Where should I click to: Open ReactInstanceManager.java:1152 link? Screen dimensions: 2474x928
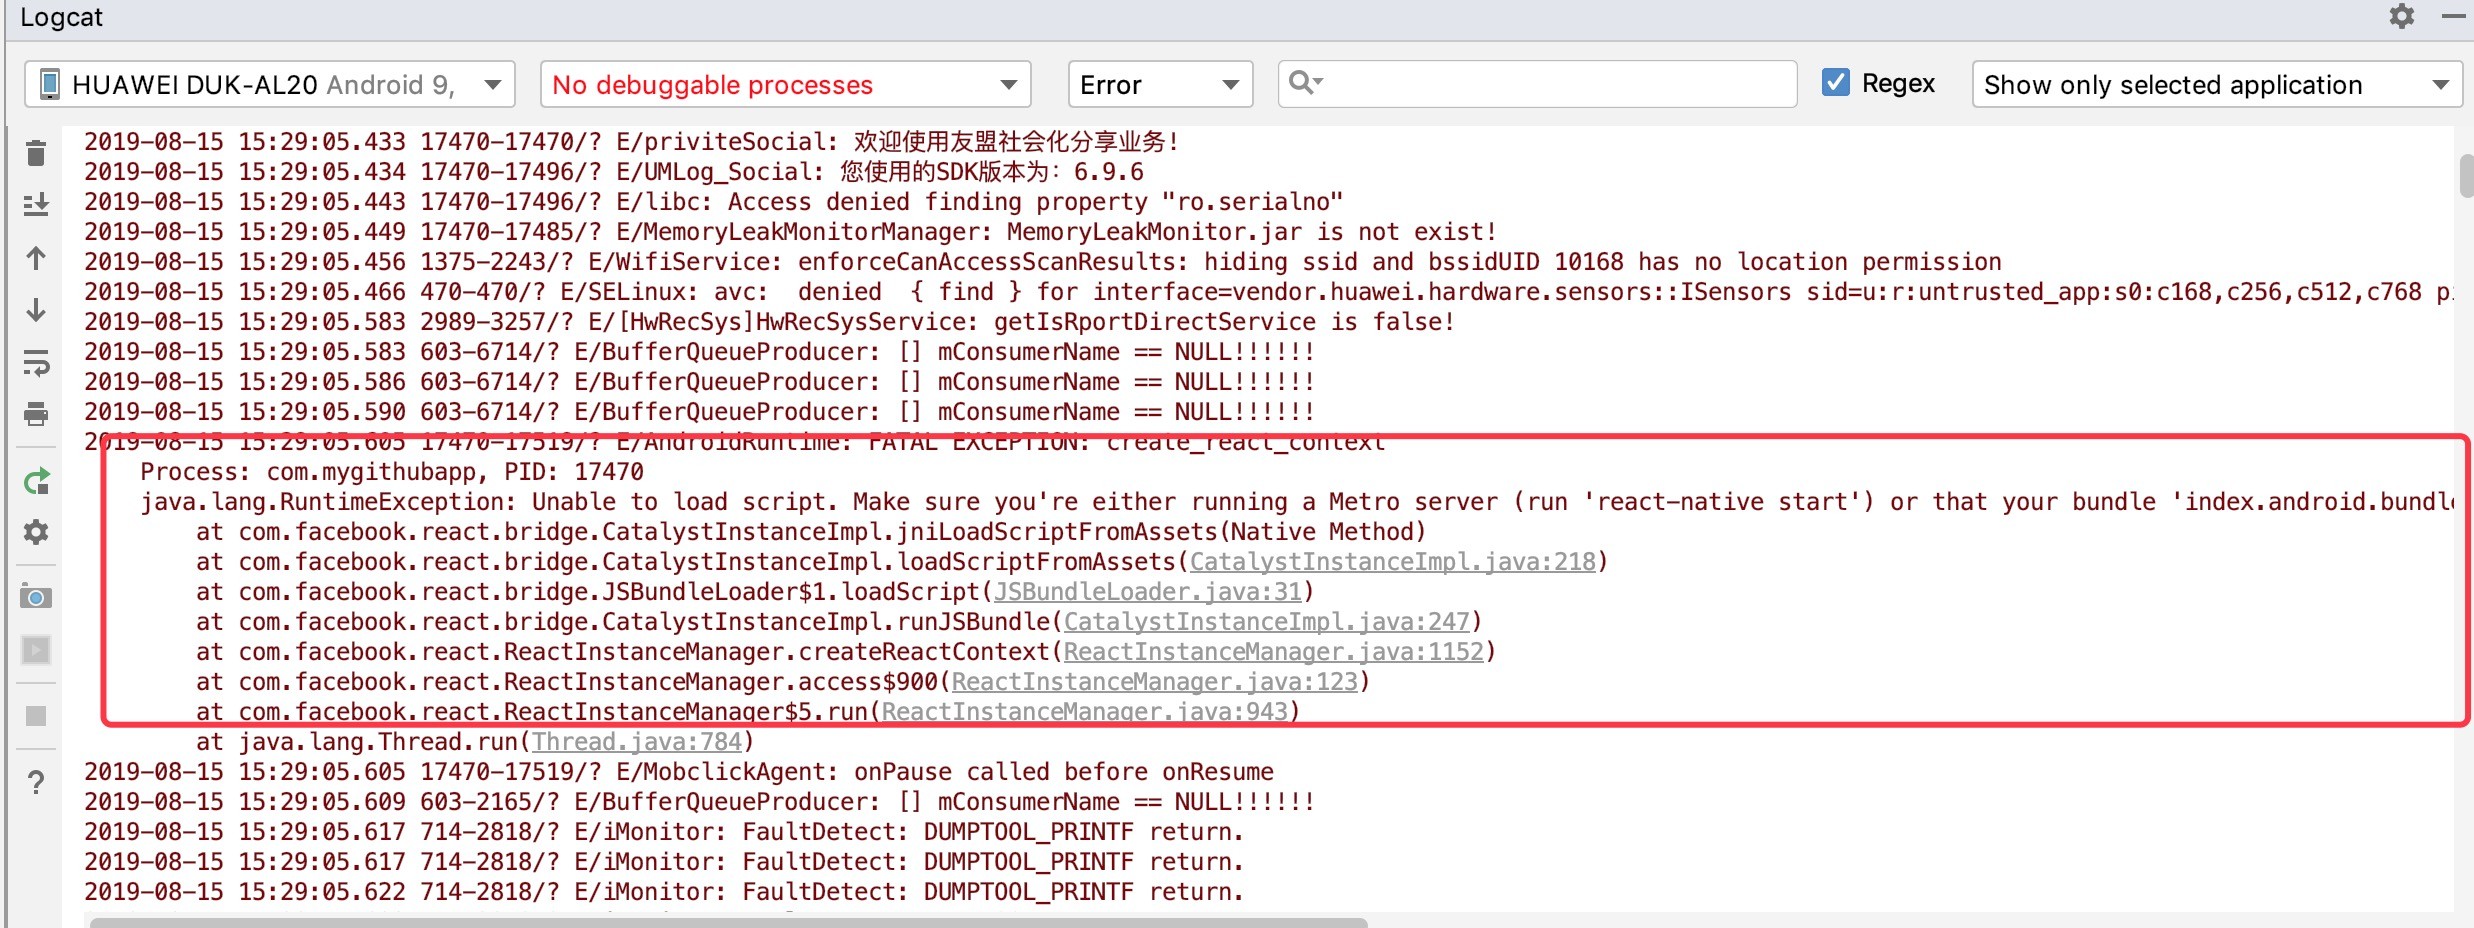click(1273, 652)
